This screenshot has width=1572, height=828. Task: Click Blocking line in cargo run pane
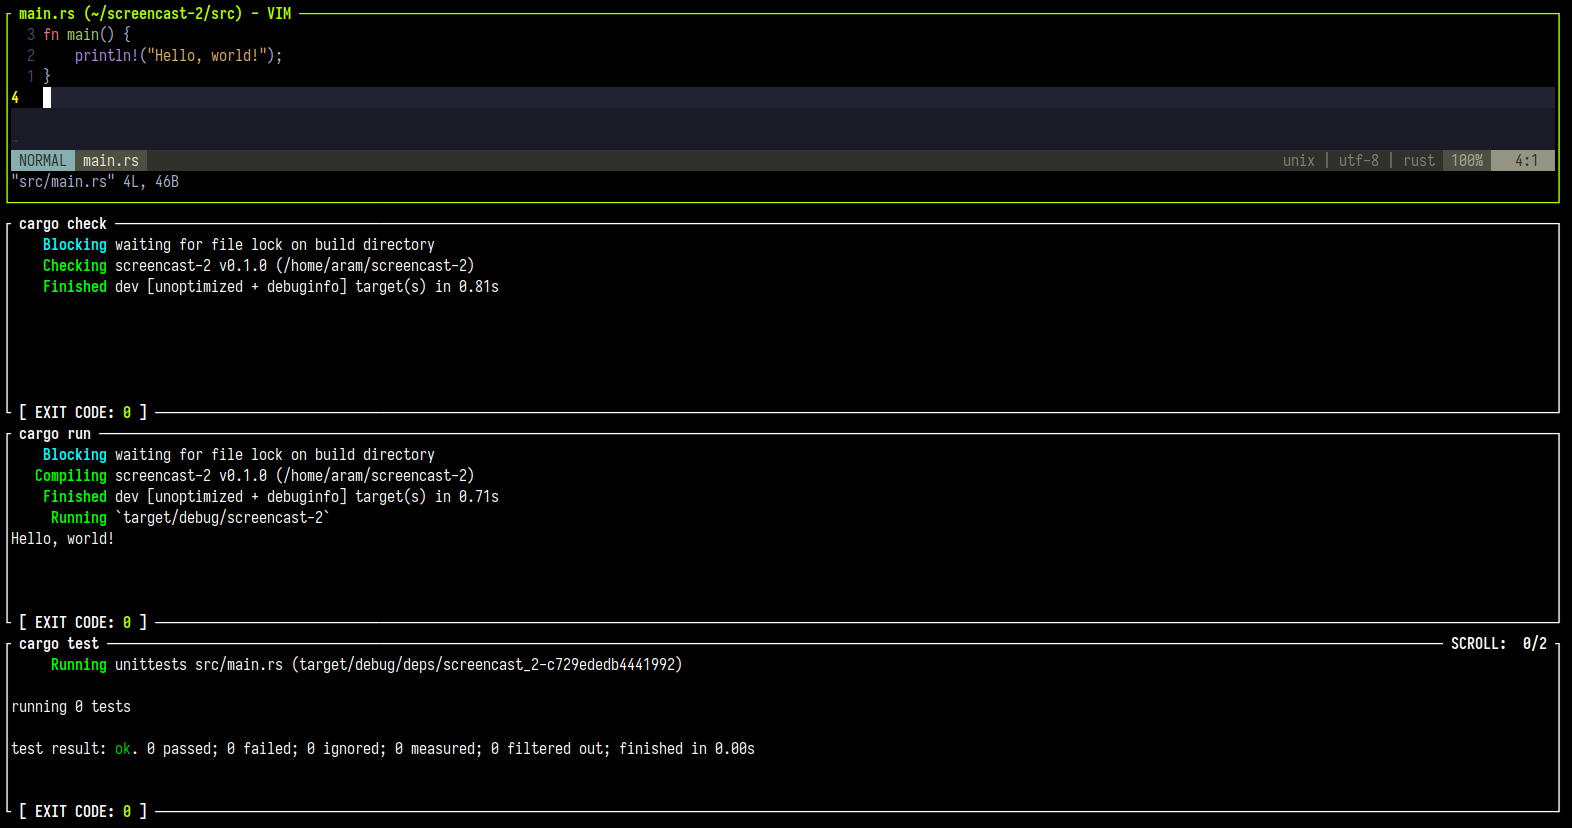coord(239,455)
